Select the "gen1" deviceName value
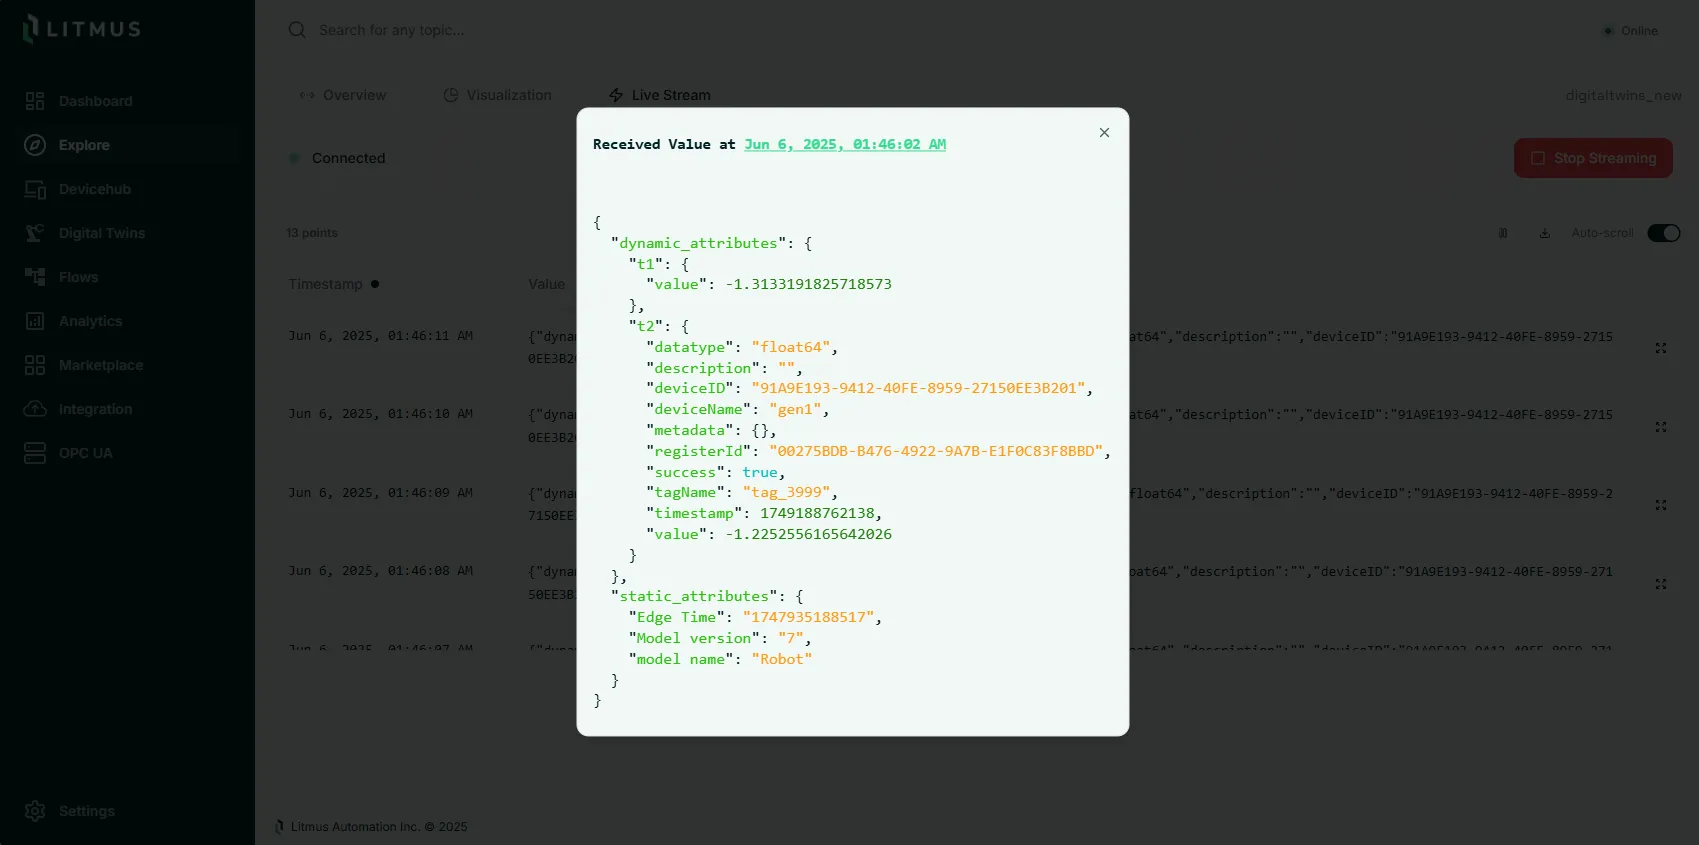 (x=795, y=409)
